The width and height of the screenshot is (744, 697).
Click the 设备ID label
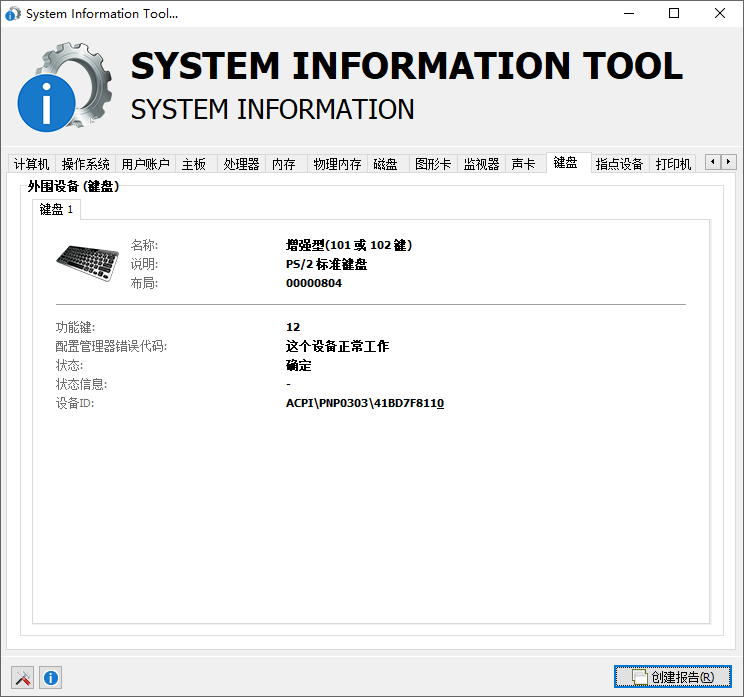(x=75, y=403)
